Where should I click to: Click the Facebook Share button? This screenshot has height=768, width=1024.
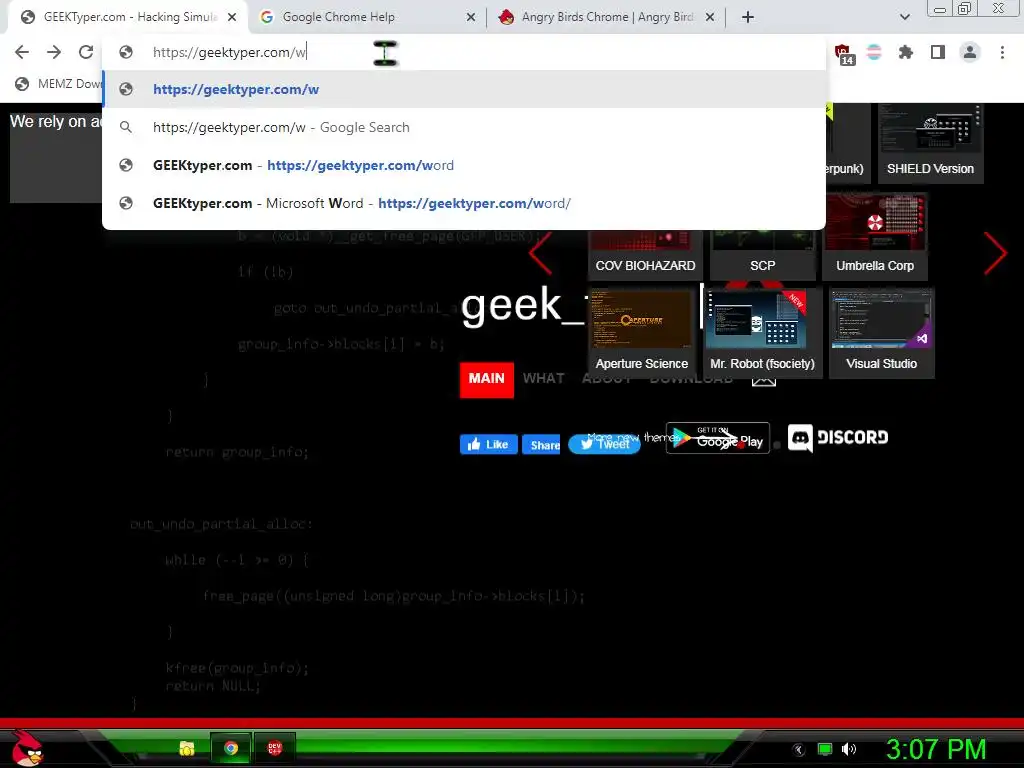click(x=541, y=445)
